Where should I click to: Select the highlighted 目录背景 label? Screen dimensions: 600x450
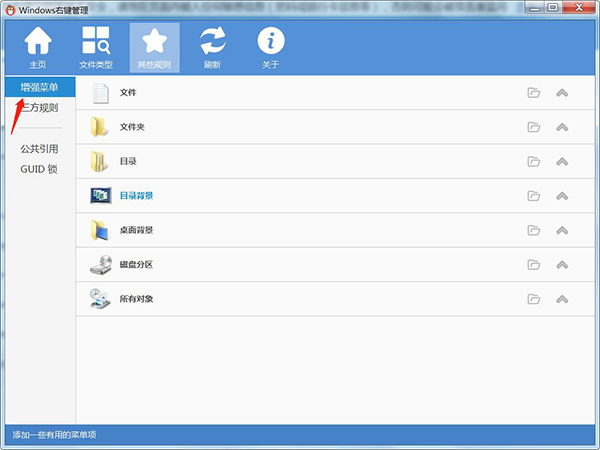coord(136,196)
